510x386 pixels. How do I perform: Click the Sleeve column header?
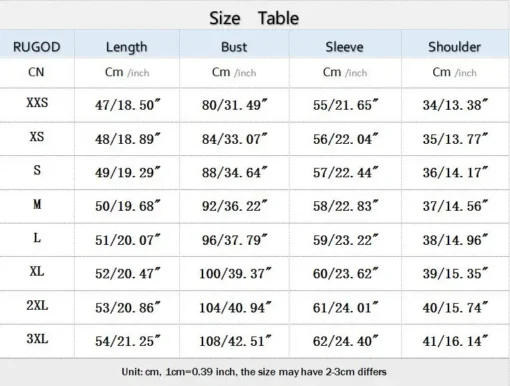(x=345, y=47)
